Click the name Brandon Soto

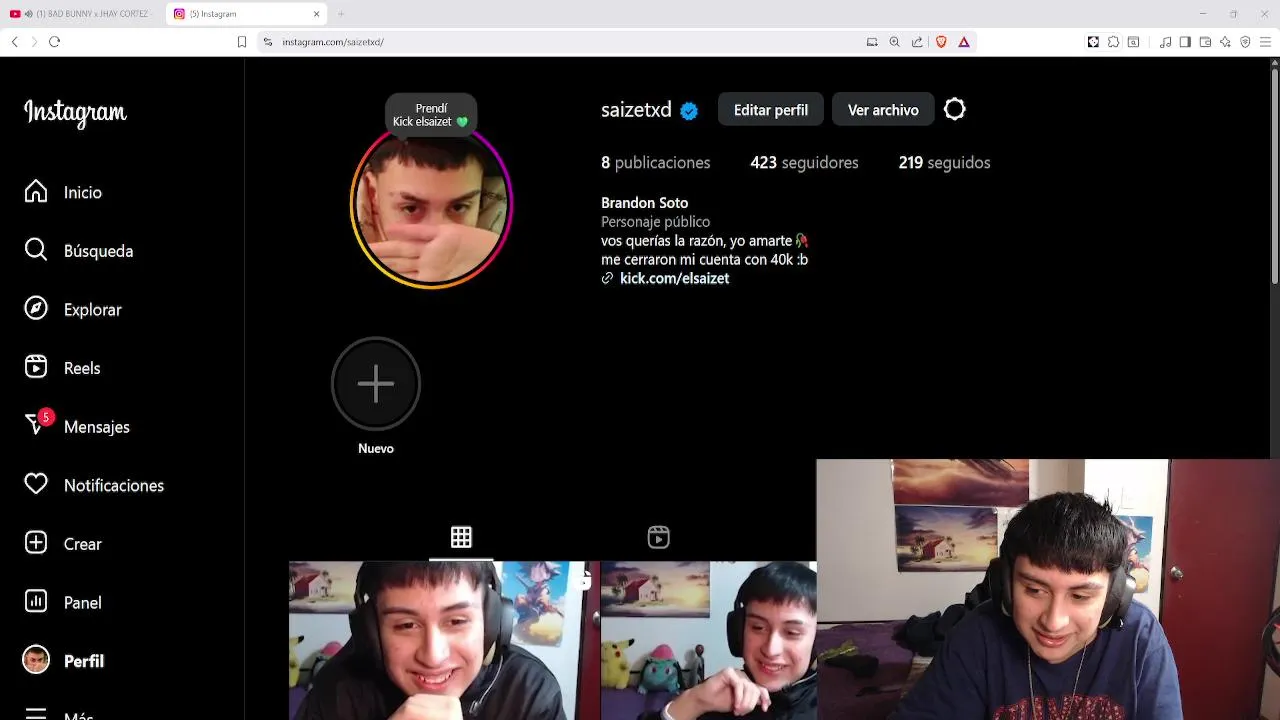pyautogui.click(x=644, y=203)
